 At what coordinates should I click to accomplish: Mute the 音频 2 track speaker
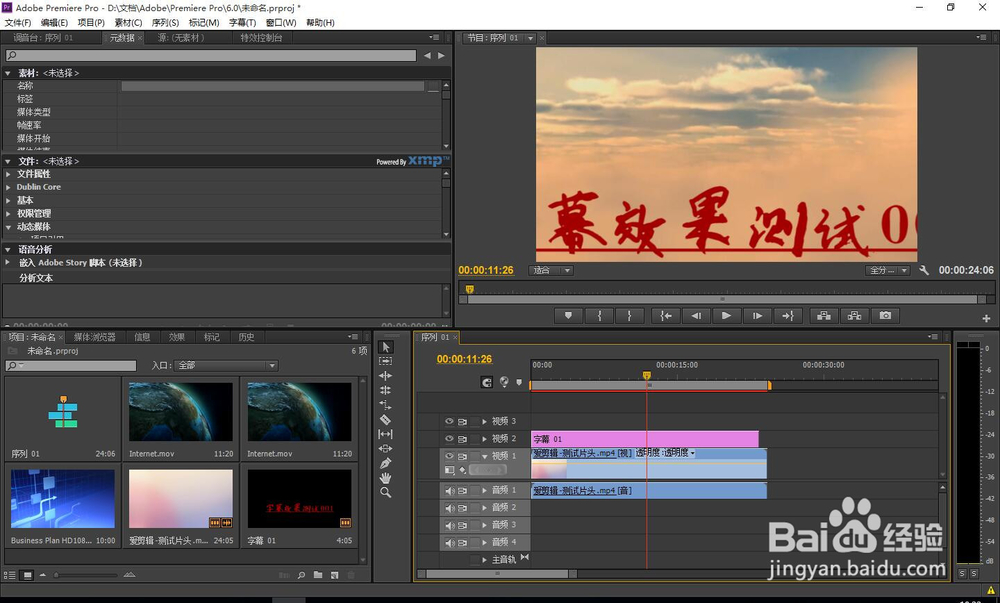450,508
